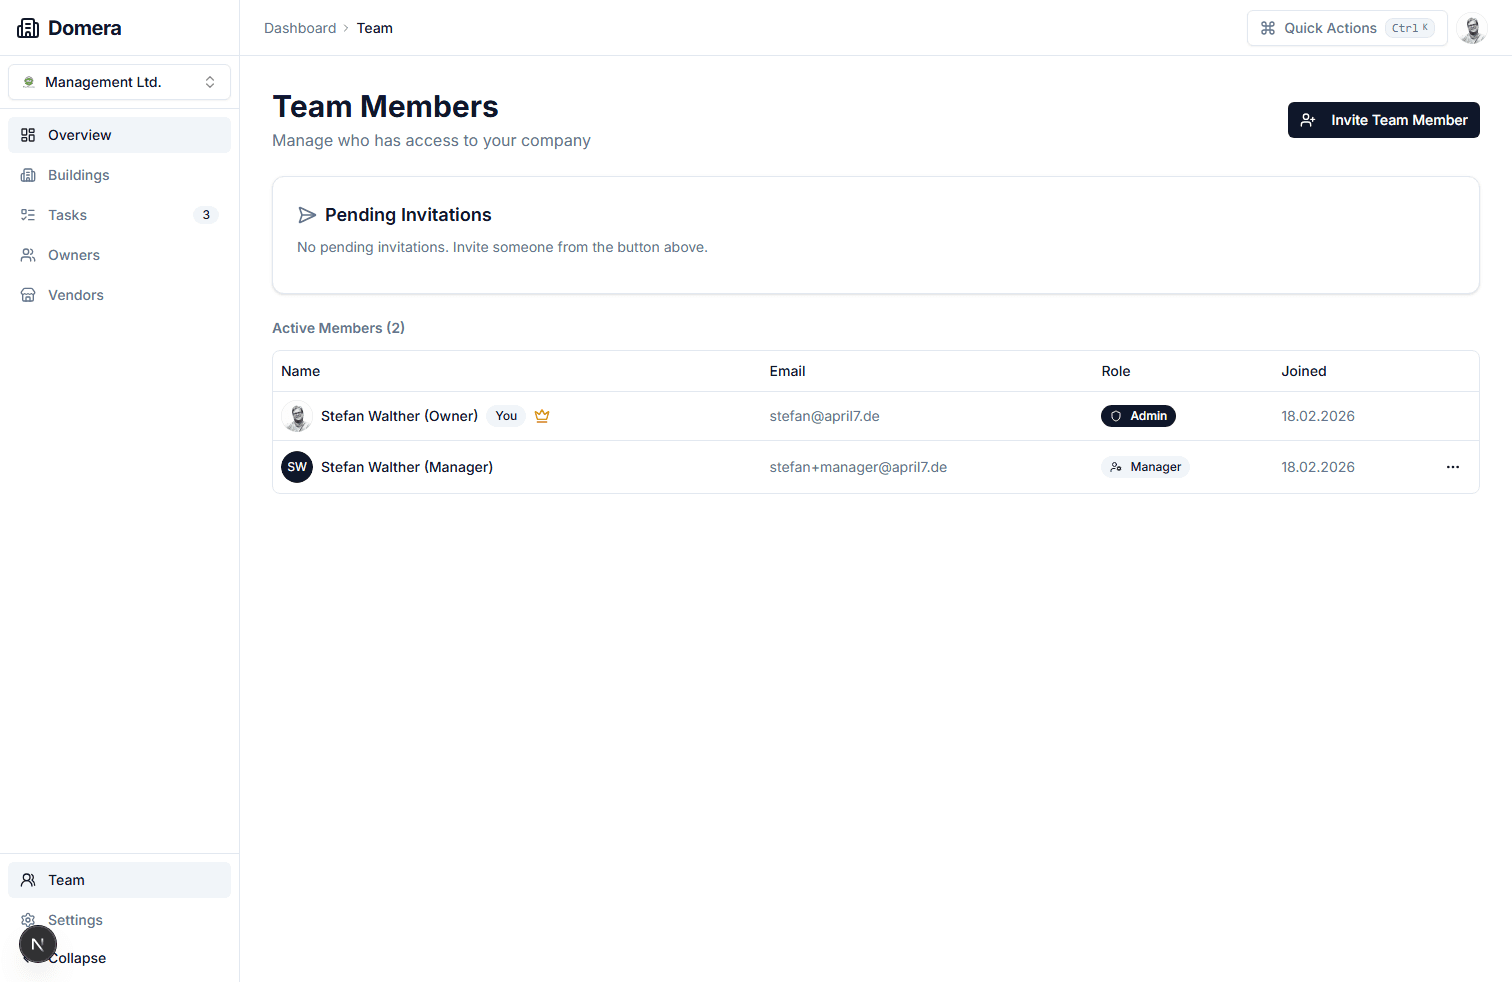Open the actions menu for Stefan Walther (Manager)
Viewport: 1512px width, 982px height.
[x=1452, y=467]
